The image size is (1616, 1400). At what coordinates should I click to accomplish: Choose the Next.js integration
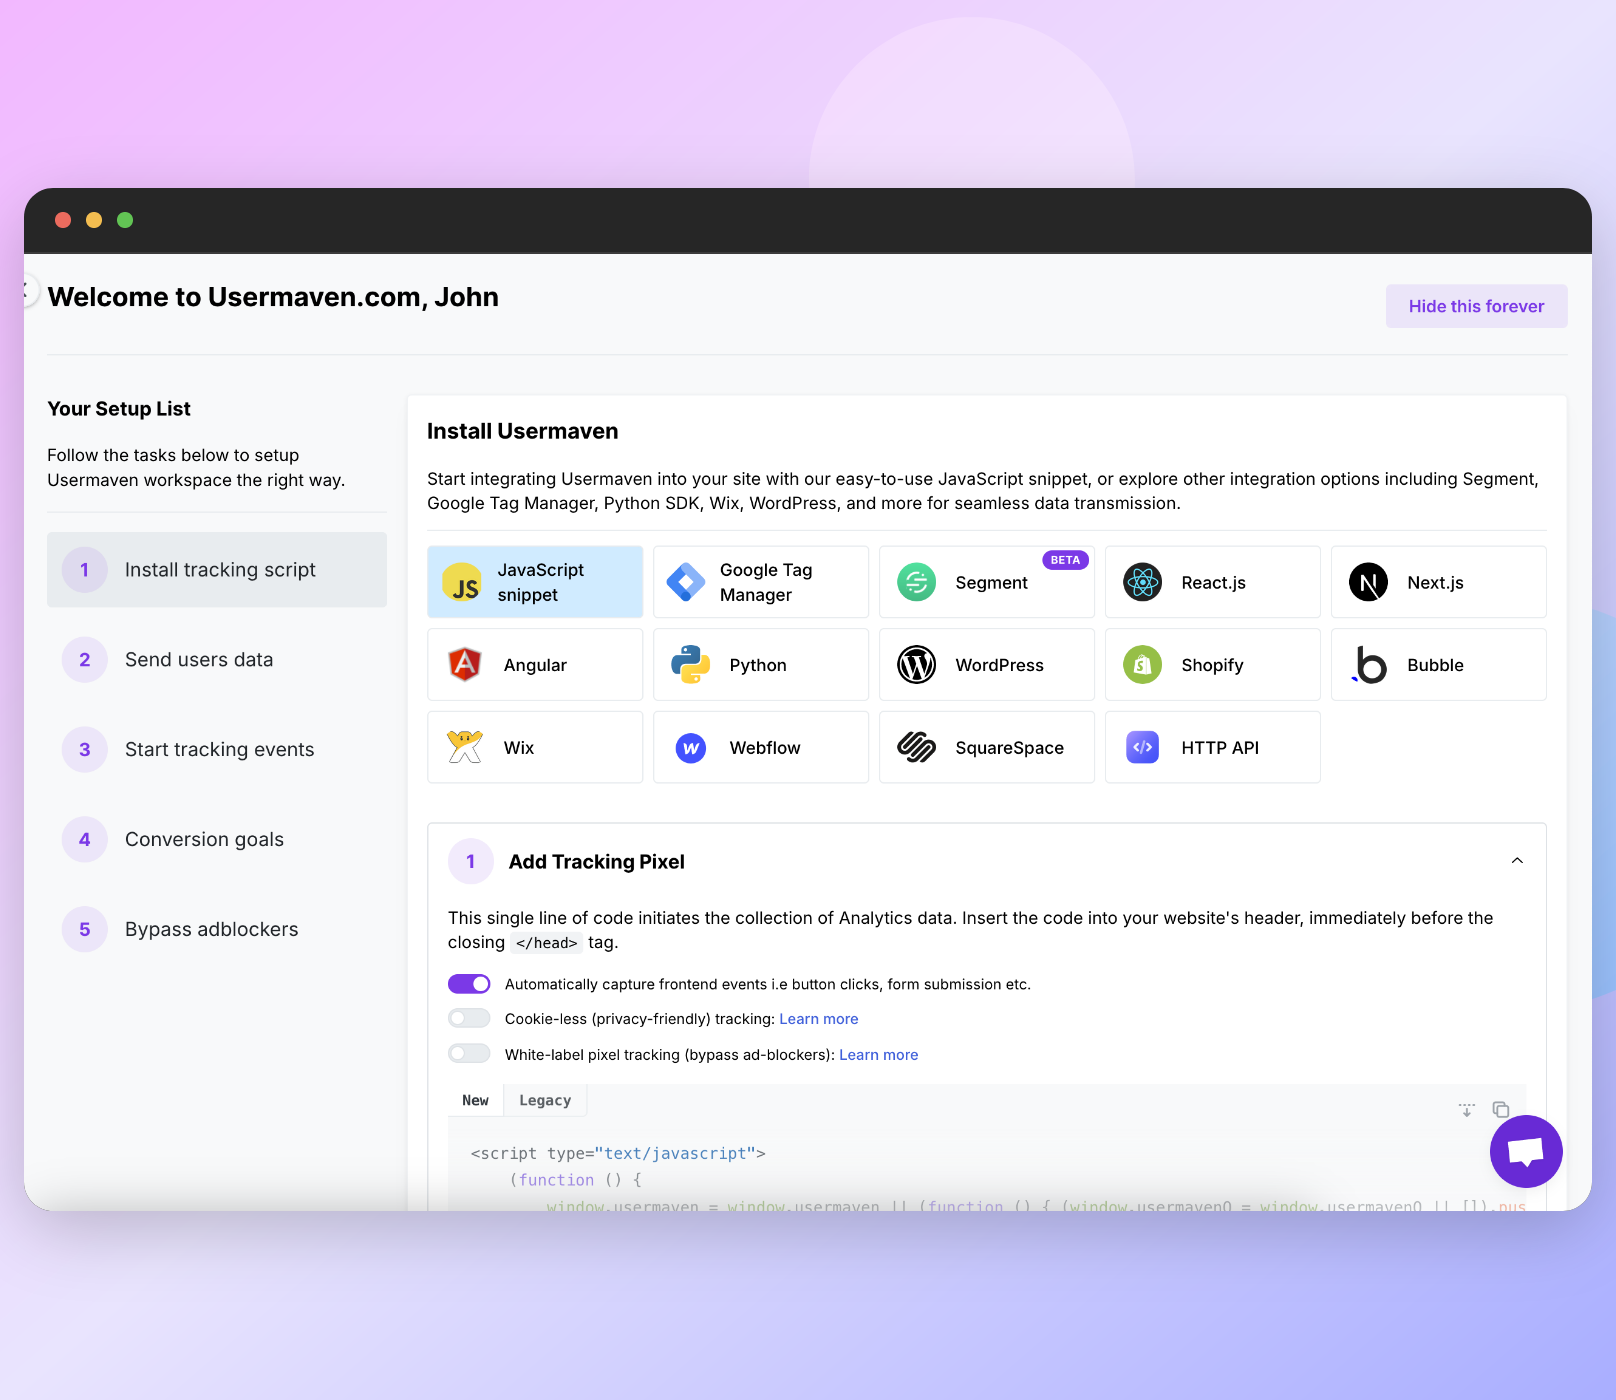pos(1439,582)
